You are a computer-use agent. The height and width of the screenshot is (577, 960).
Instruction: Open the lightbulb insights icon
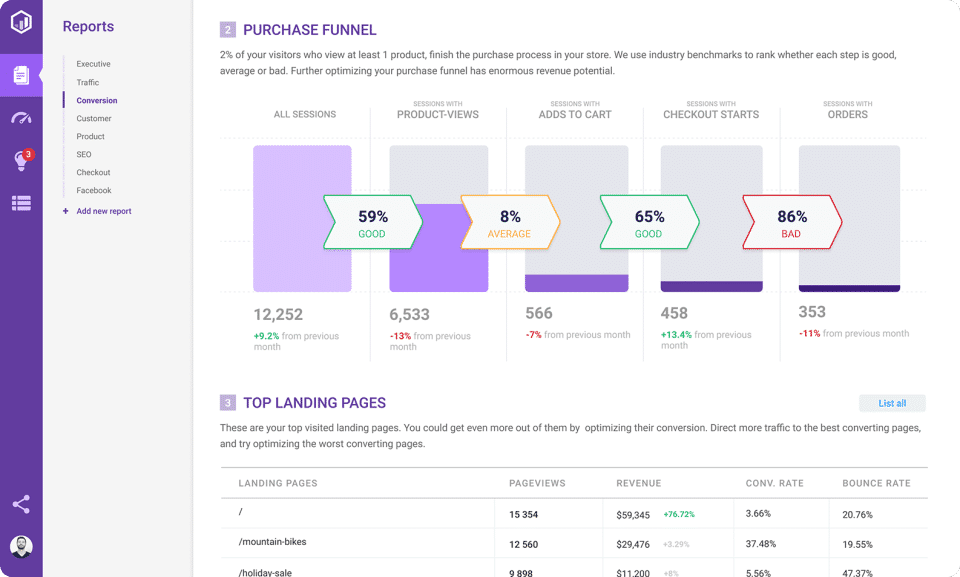coord(21,161)
